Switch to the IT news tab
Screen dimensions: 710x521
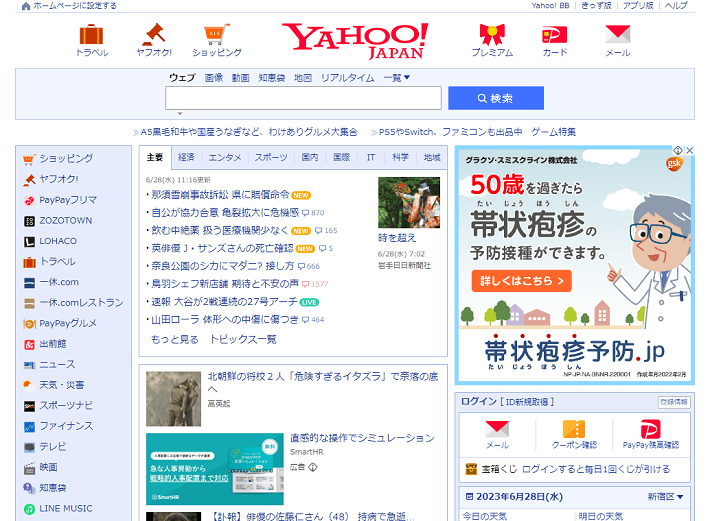coord(371,157)
